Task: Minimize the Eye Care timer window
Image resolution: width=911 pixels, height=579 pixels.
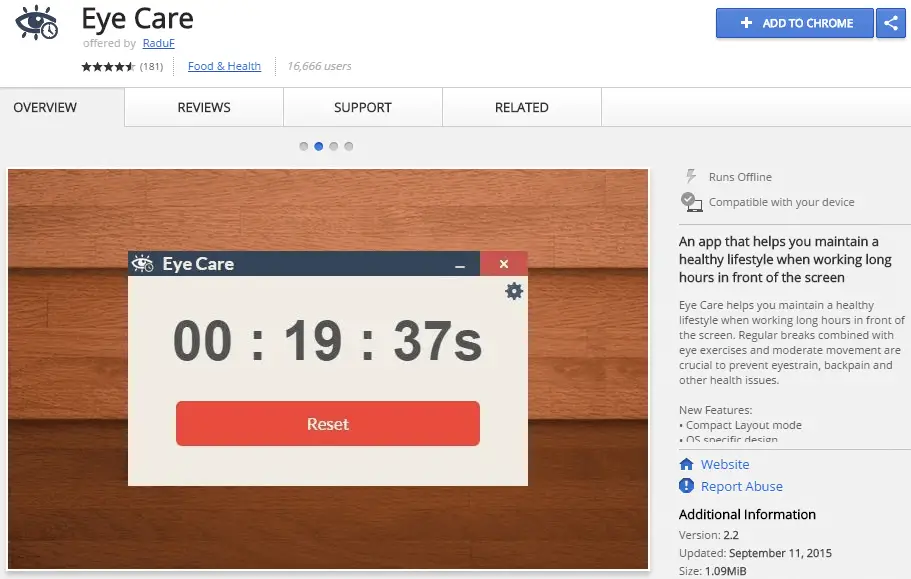Action: pyautogui.click(x=460, y=265)
